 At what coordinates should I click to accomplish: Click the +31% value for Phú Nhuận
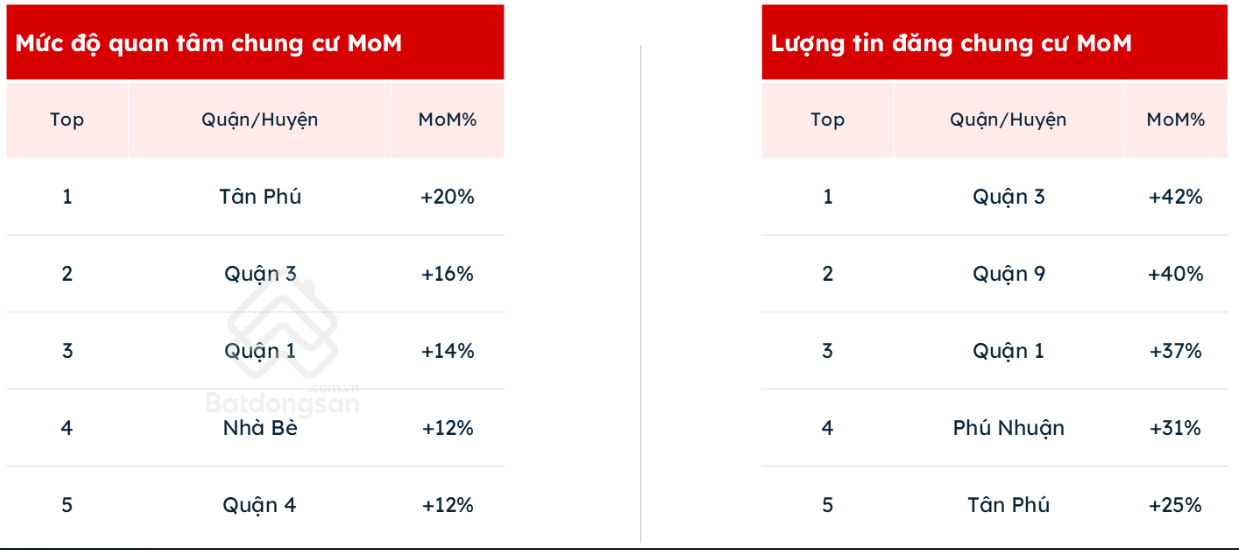1175,428
